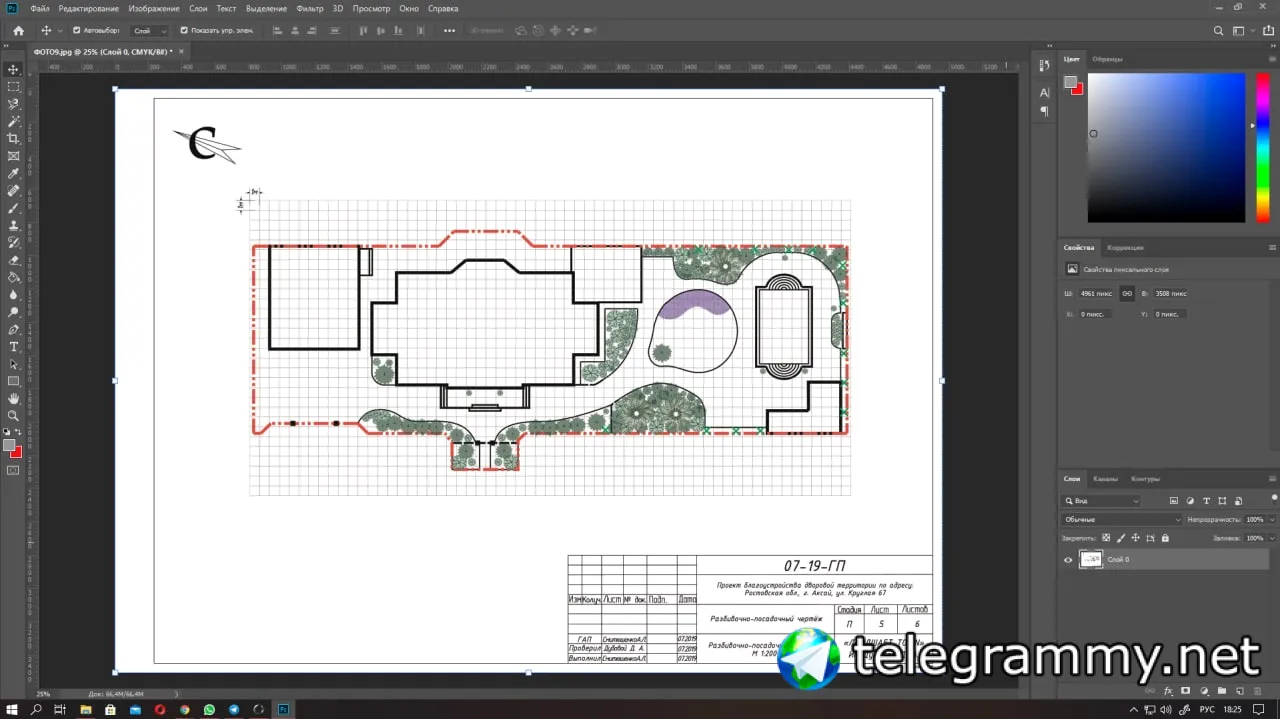Screen dimensions: 1280x719
Task: Switch to the Контуры tab
Action: [x=1145, y=478]
